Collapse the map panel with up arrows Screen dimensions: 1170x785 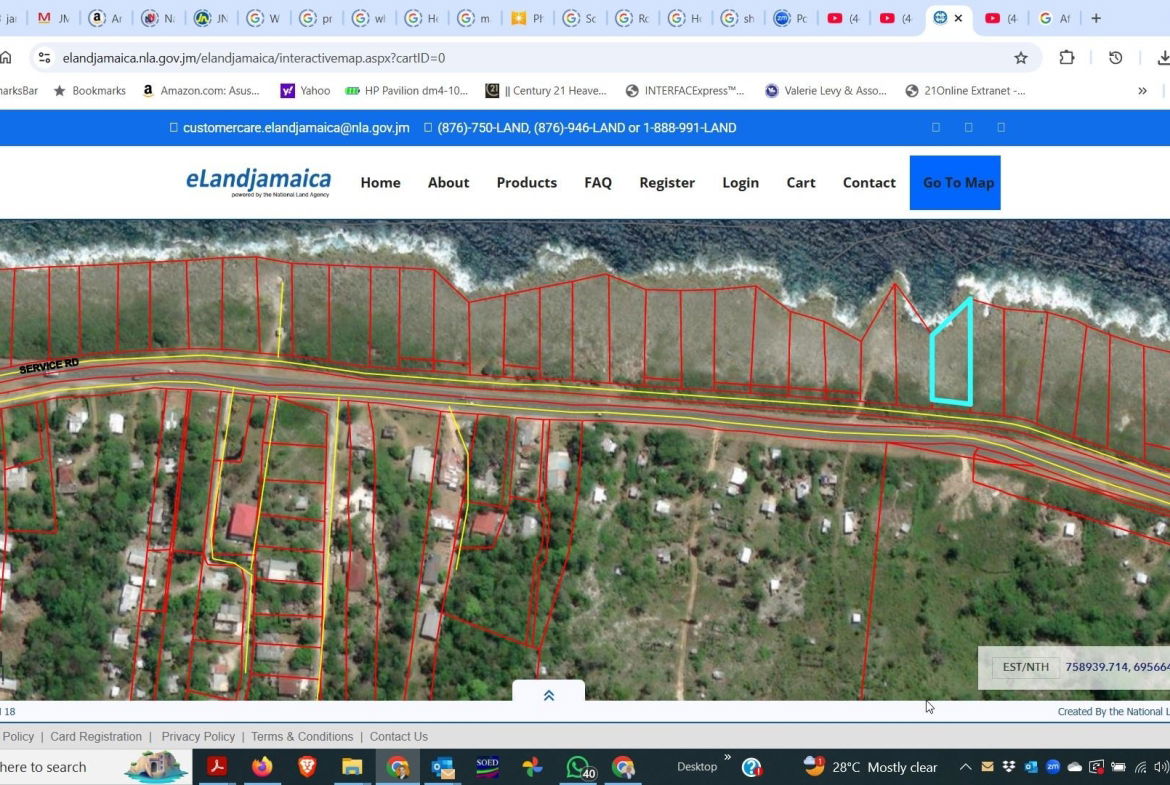pos(548,694)
